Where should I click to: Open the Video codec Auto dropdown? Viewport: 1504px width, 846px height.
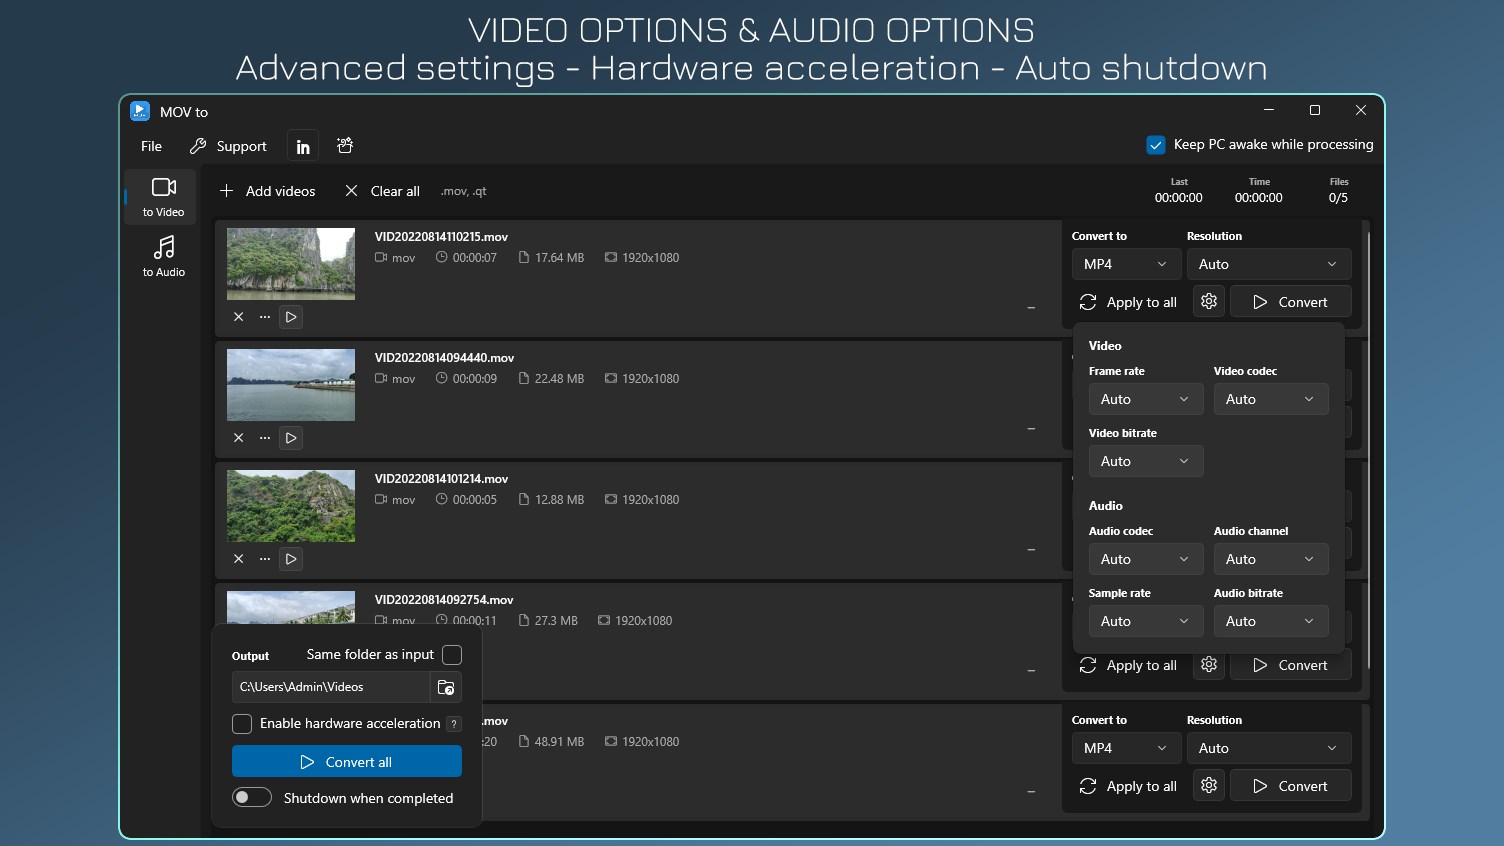(x=1270, y=398)
